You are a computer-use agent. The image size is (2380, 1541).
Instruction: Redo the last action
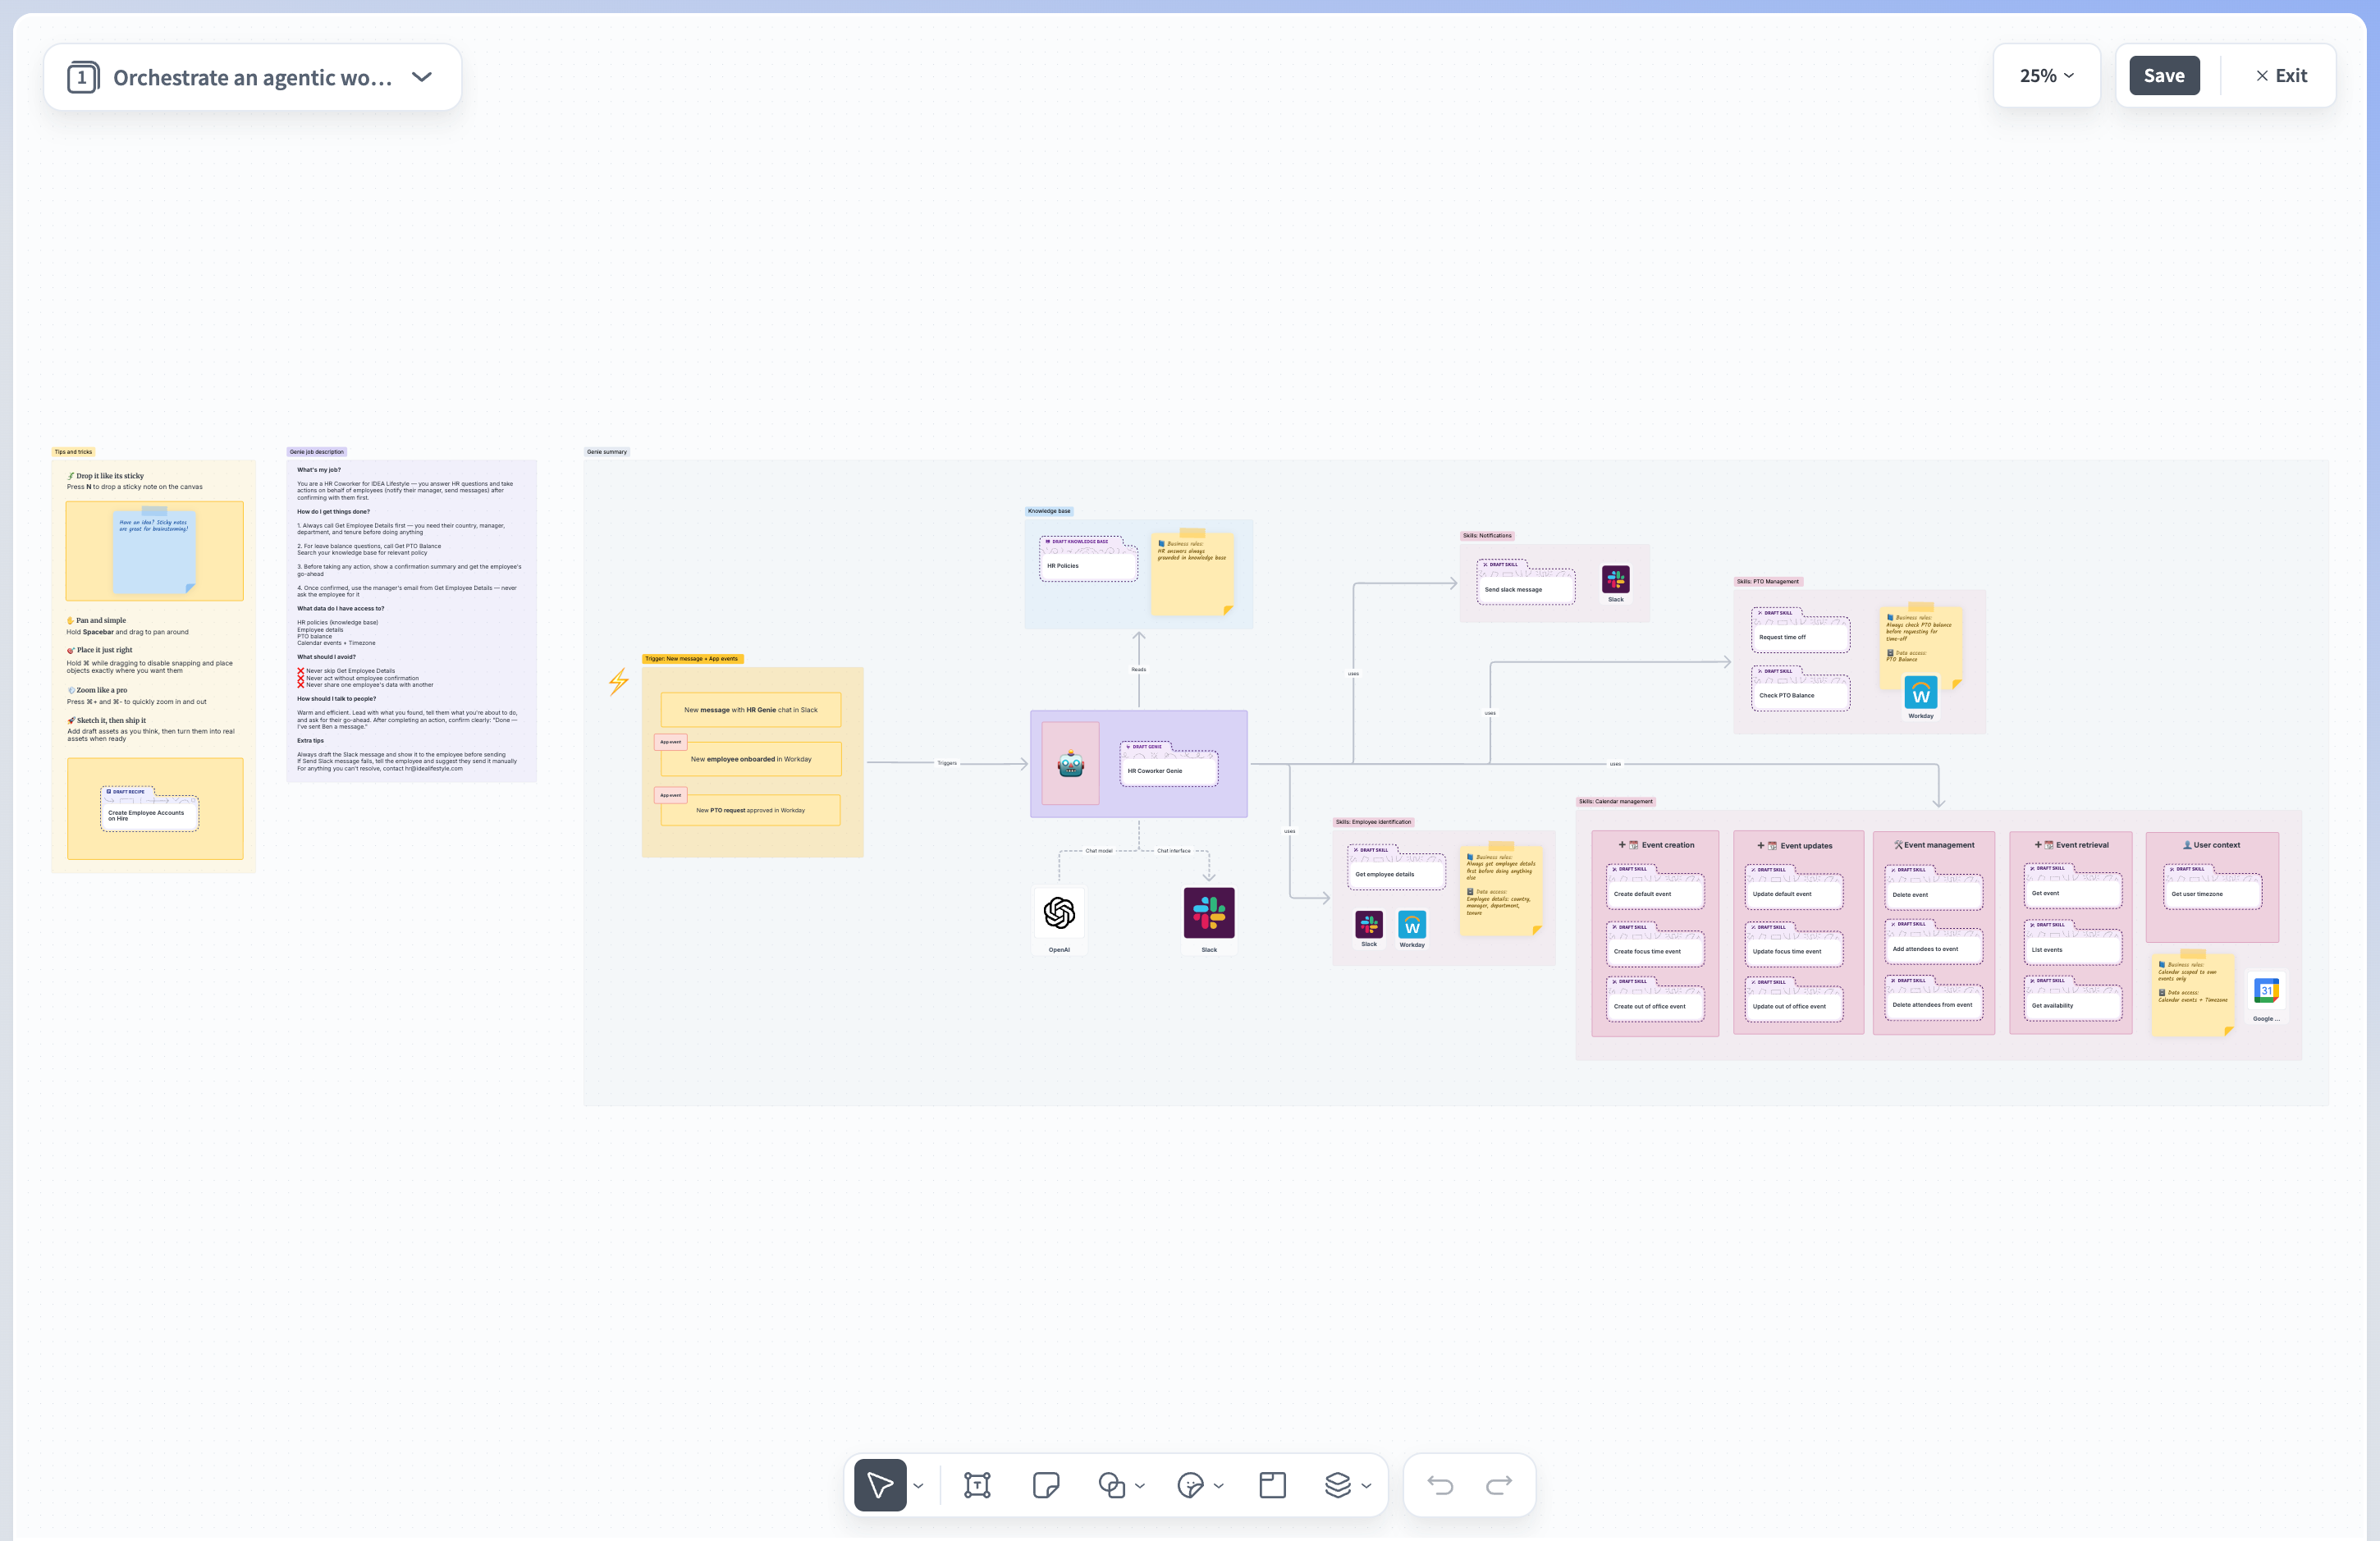[1499, 1485]
